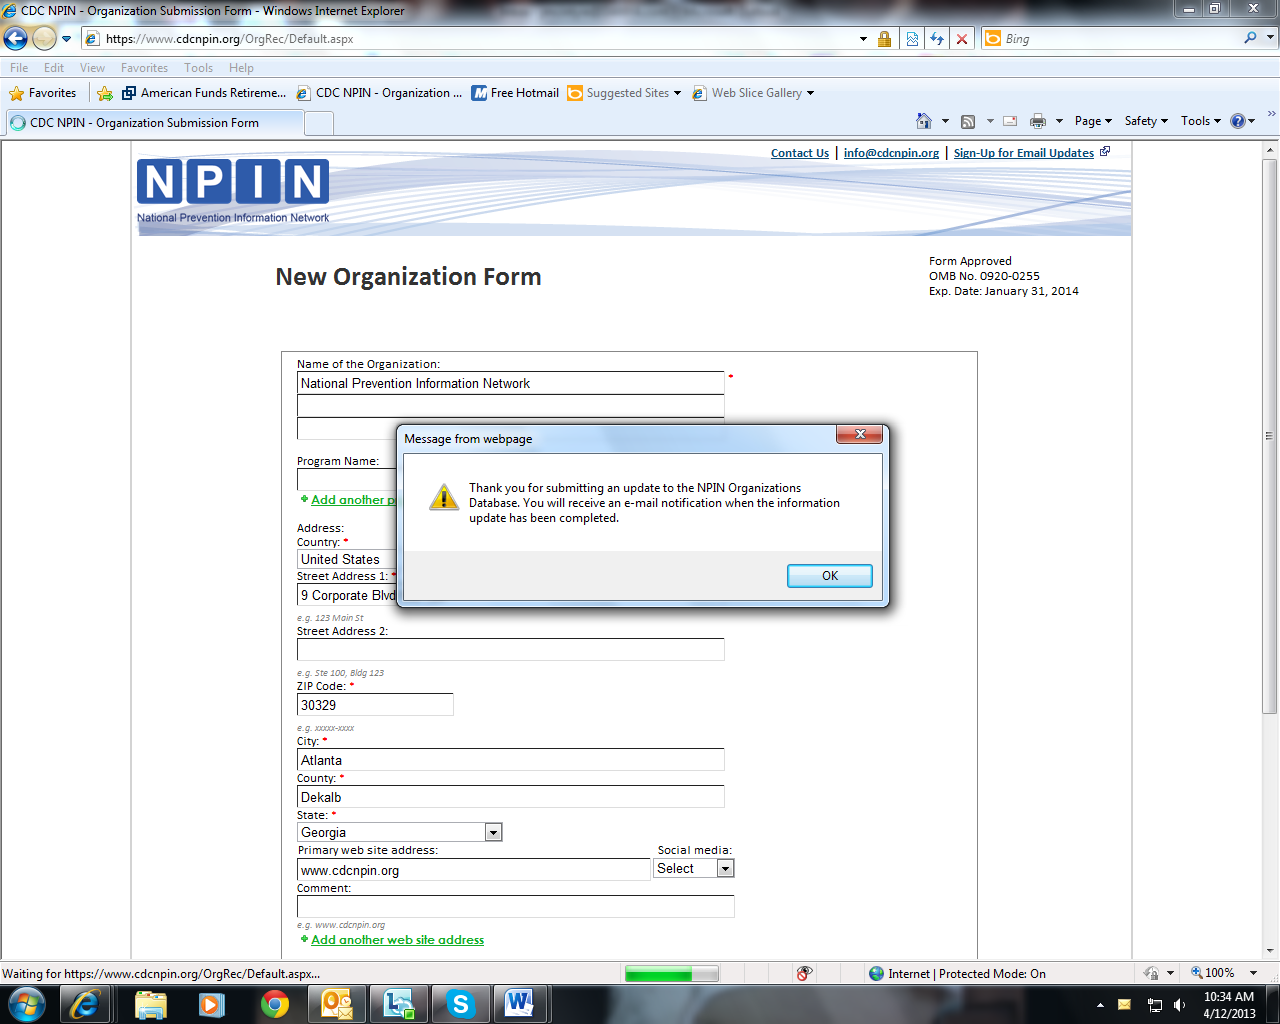Click the volume speaker tray icon
Screen dimensions: 1280x1024
point(1179,1005)
